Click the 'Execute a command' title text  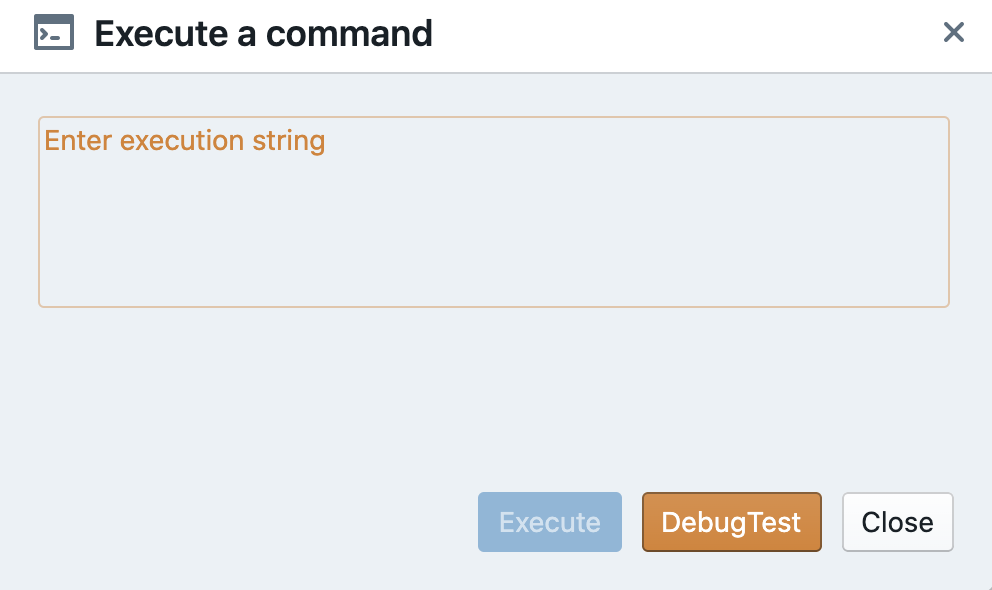point(263,33)
